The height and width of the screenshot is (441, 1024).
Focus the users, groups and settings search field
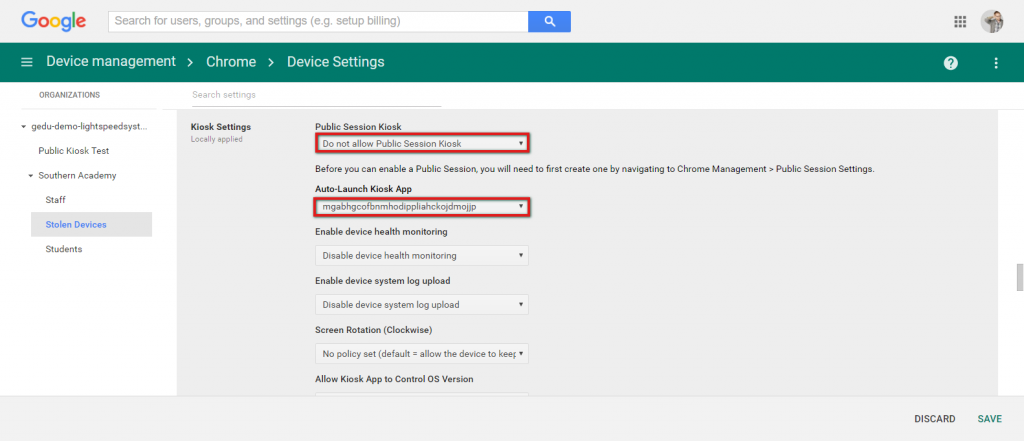pos(318,21)
